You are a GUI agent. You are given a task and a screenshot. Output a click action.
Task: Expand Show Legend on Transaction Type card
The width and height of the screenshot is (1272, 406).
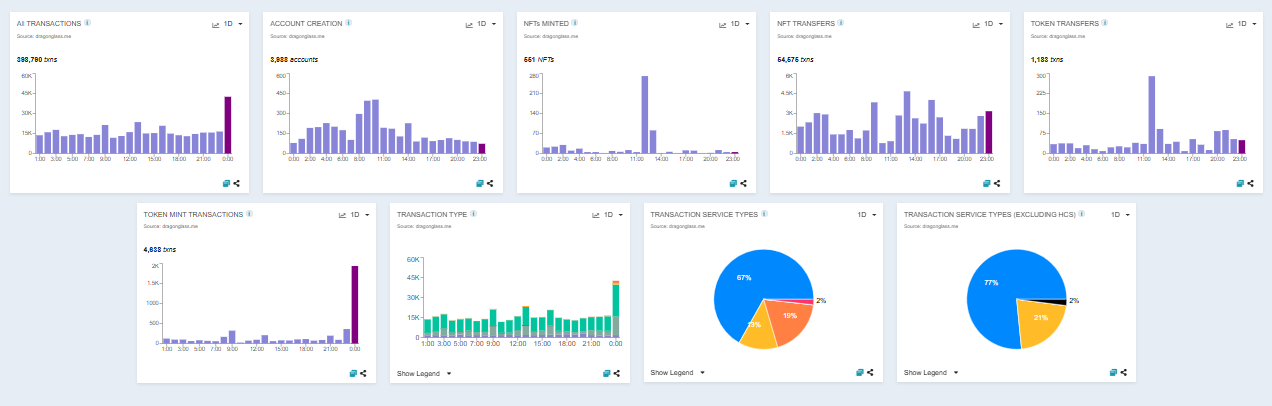[424, 373]
